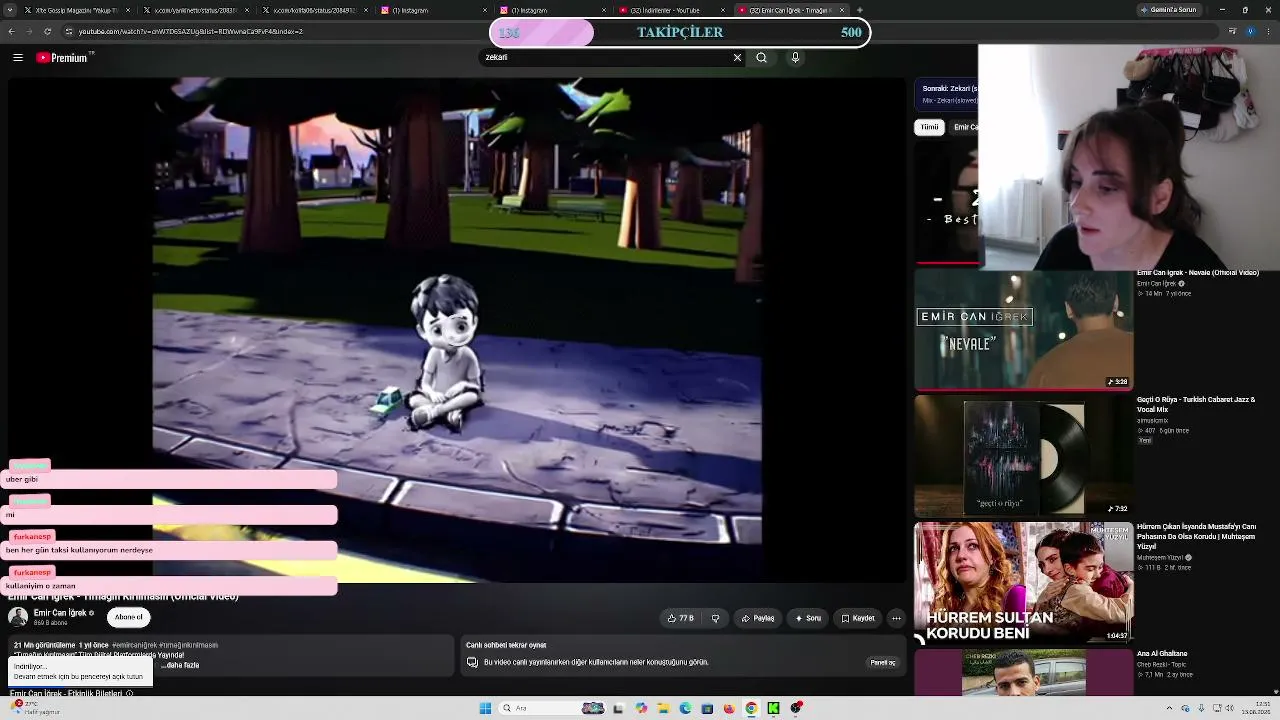Like the video (77 B)
Viewport: 1280px width, 720px height.
[680, 618]
